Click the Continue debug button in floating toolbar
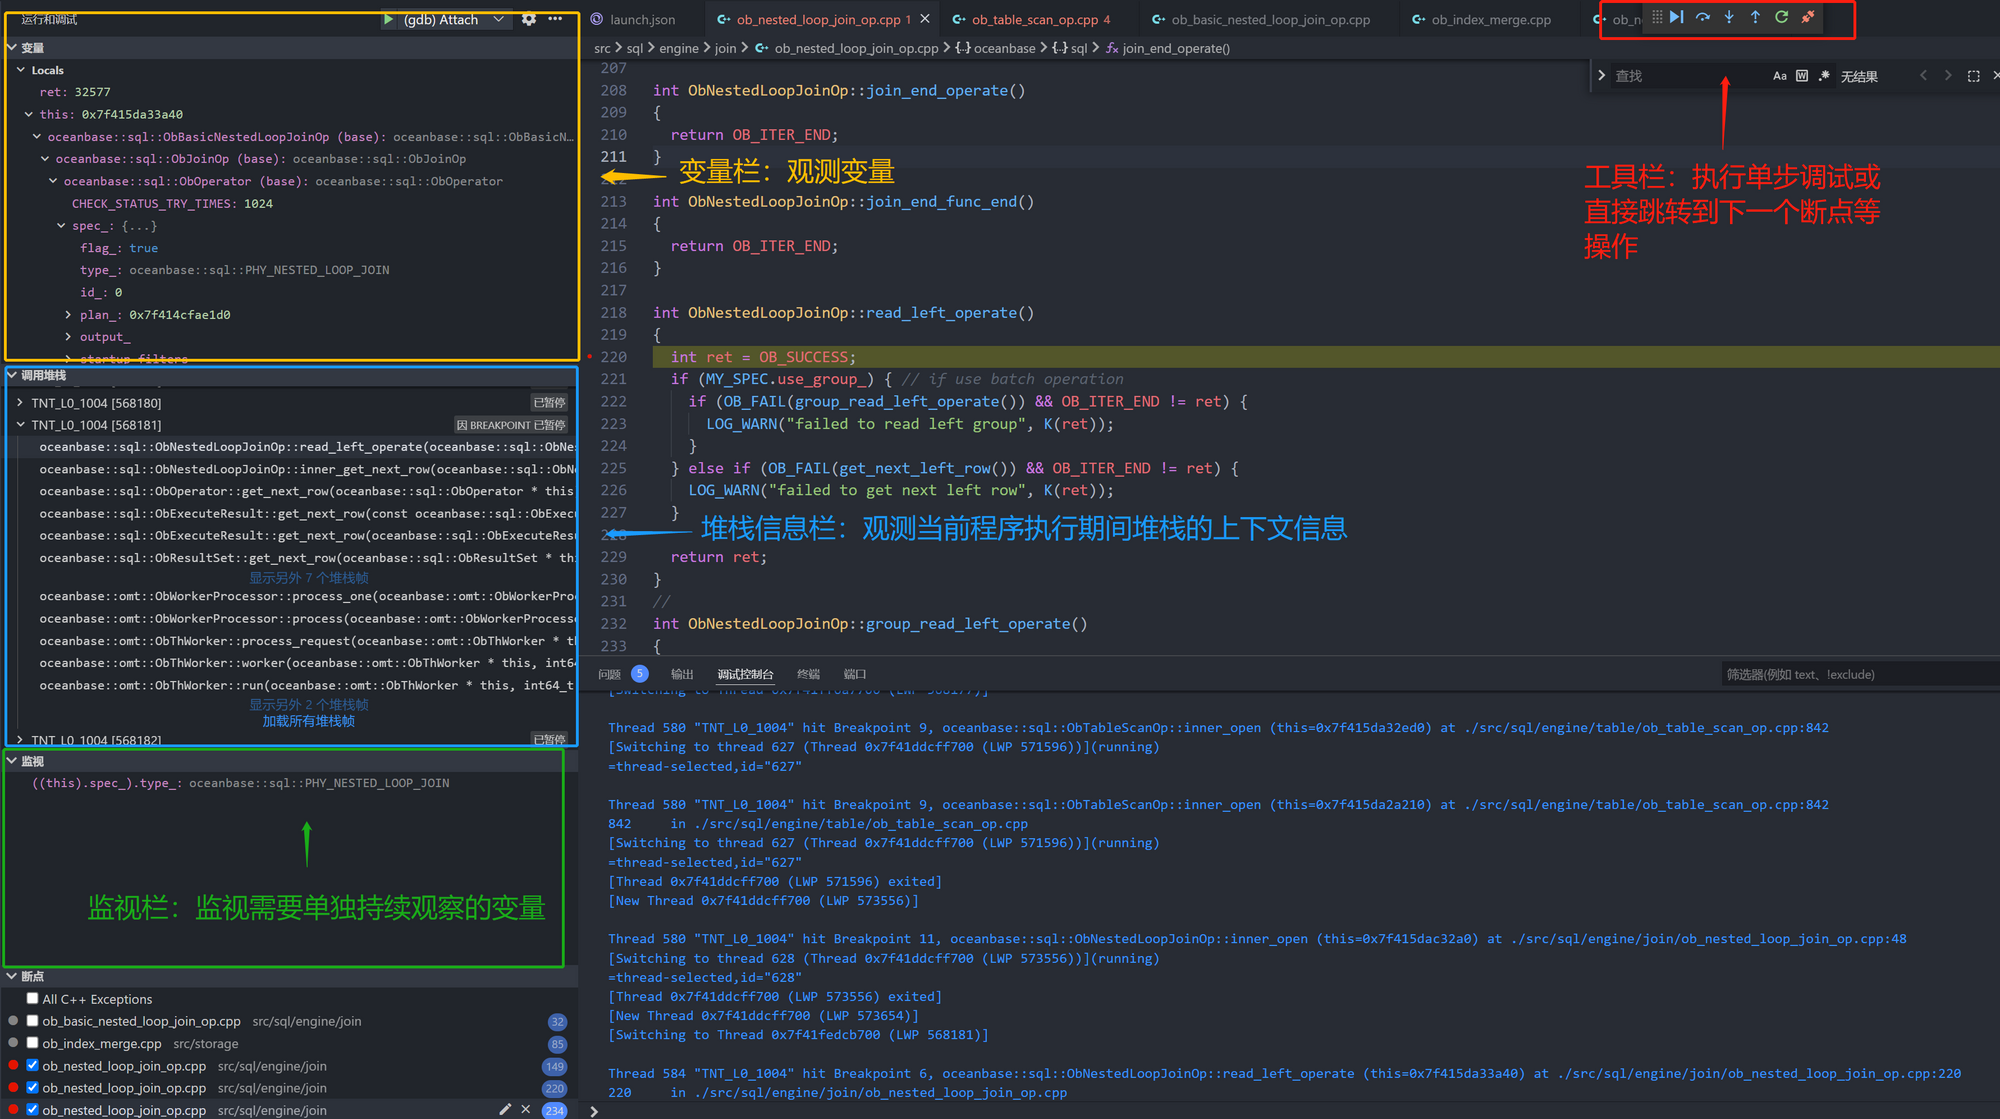Image resolution: width=2000 pixels, height=1119 pixels. [1677, 17]
